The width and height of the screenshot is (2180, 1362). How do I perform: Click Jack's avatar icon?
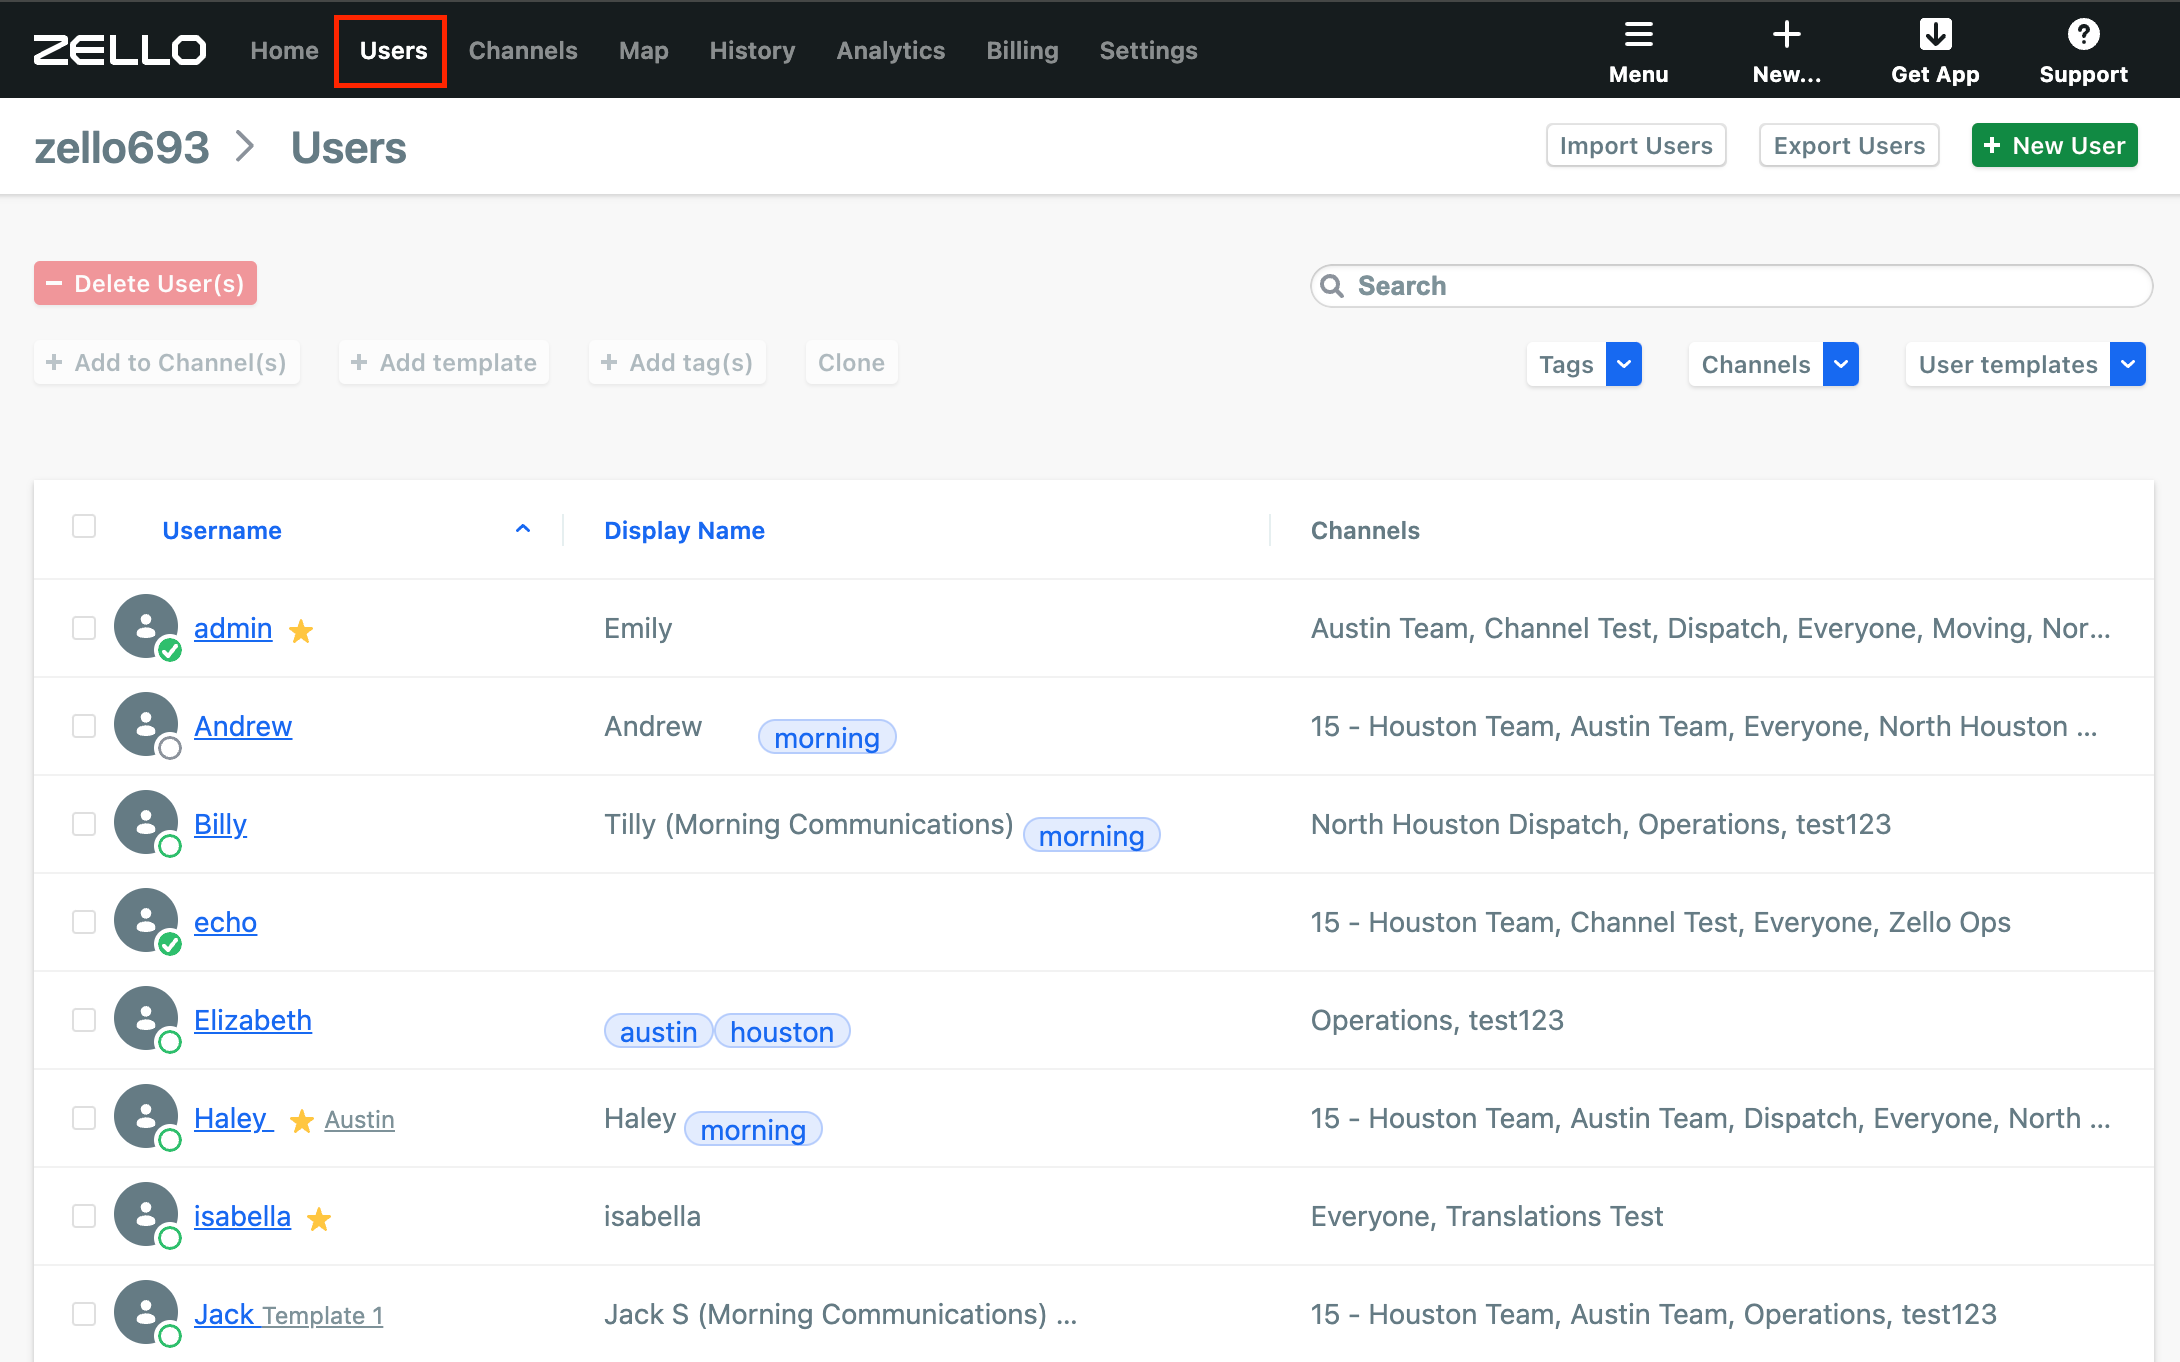click(x=146, y=1313)
